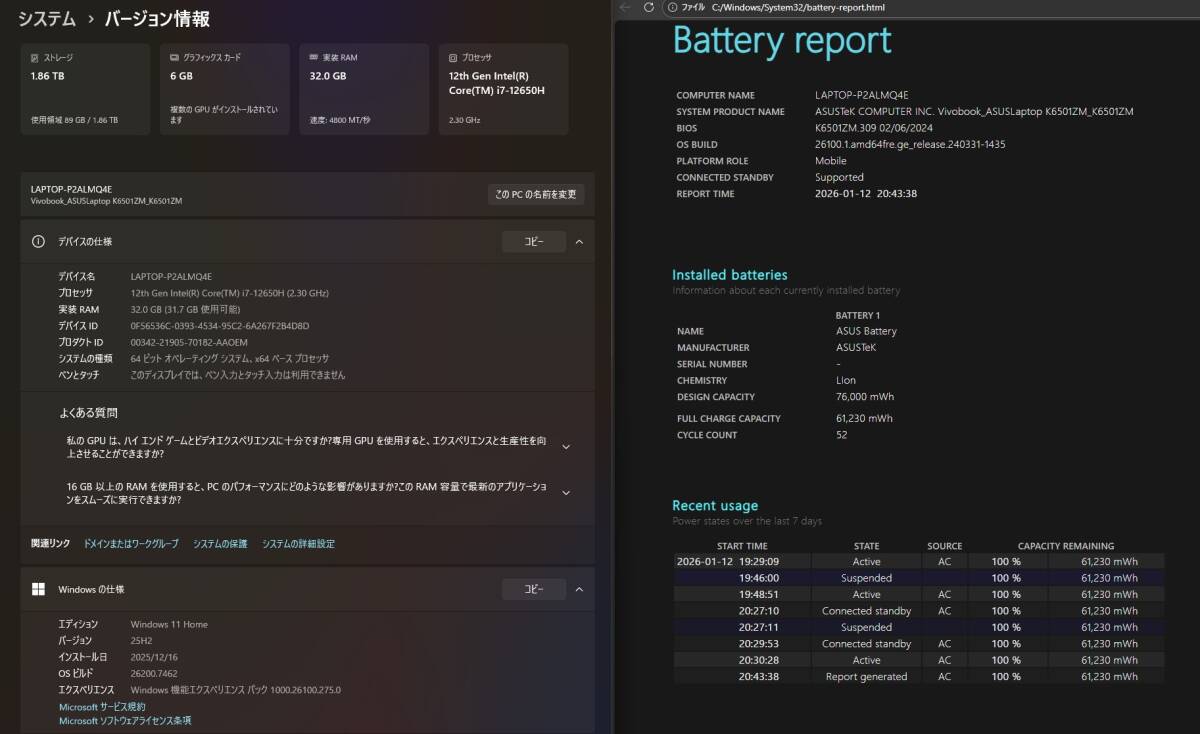This screenshot has width=1200, height=734.
Task: Click the Windows logo icon in the Windows specifications section
Action: coord(38,589)
